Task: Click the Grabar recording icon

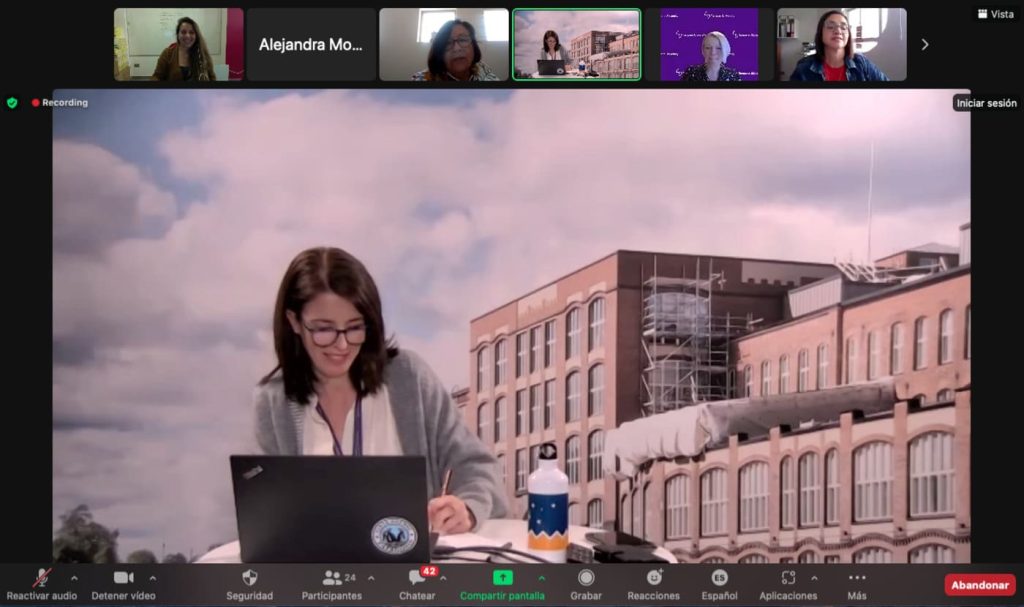Action: pyautogui.click(x=586, y=578)
